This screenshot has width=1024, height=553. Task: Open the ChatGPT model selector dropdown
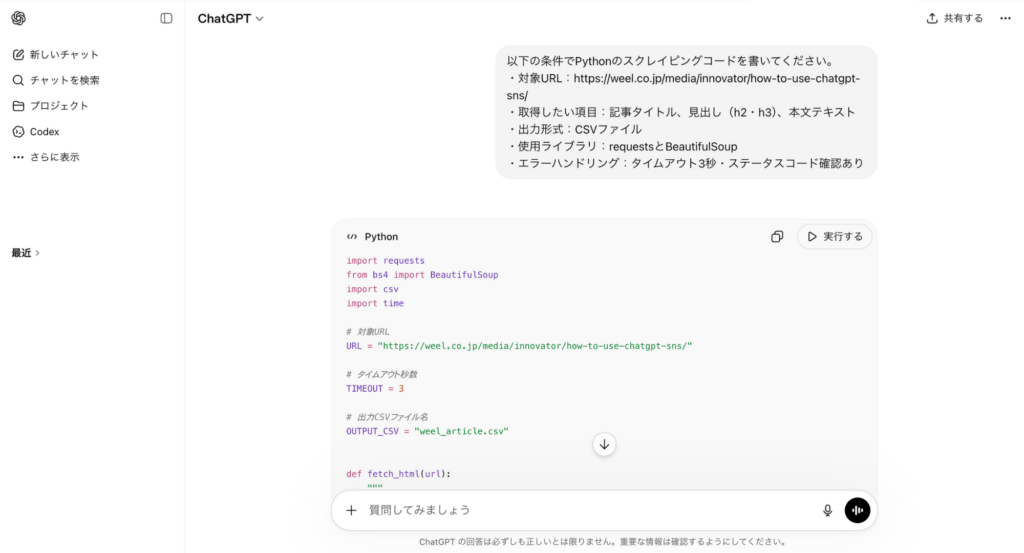tap(231, 19)
